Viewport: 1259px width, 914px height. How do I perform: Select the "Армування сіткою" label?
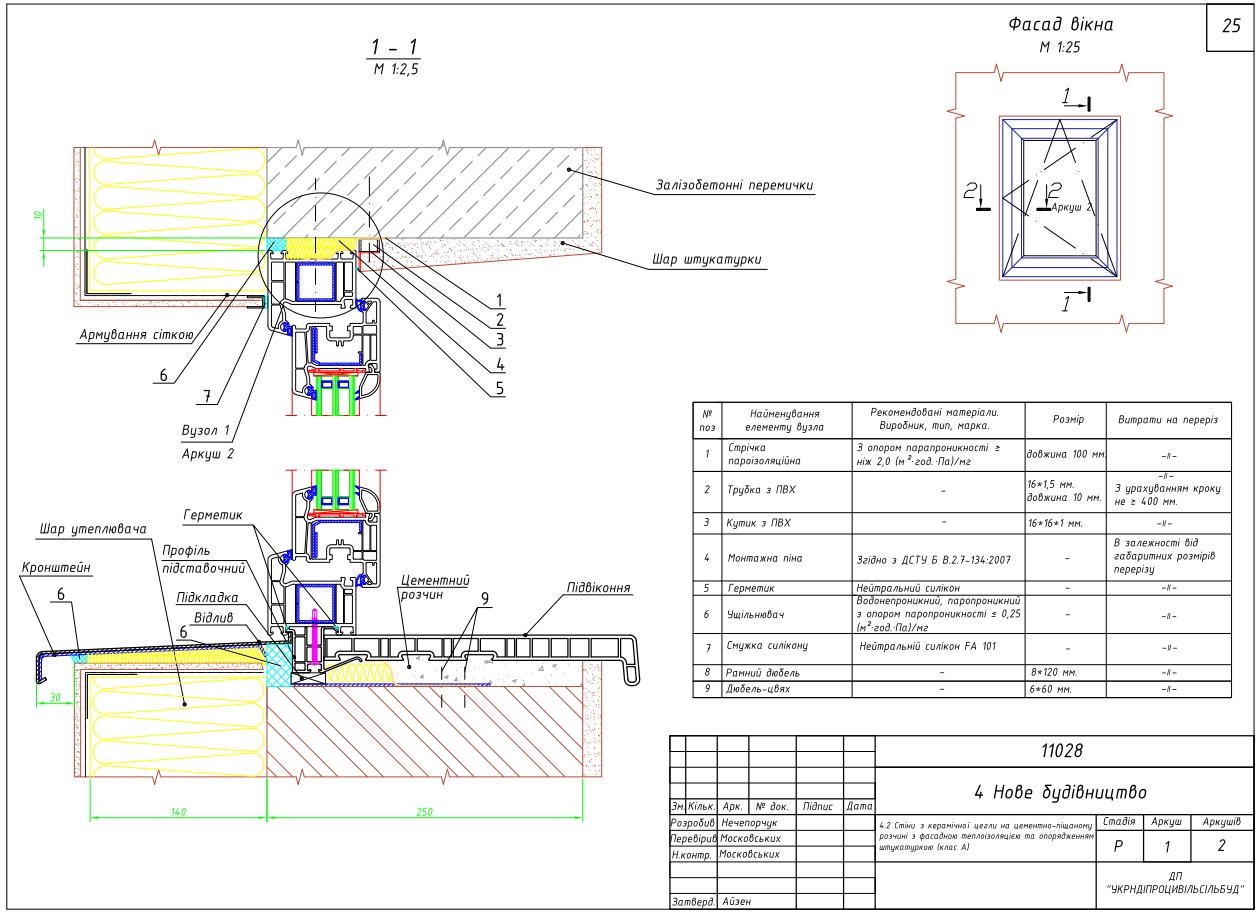click(135, 335)
